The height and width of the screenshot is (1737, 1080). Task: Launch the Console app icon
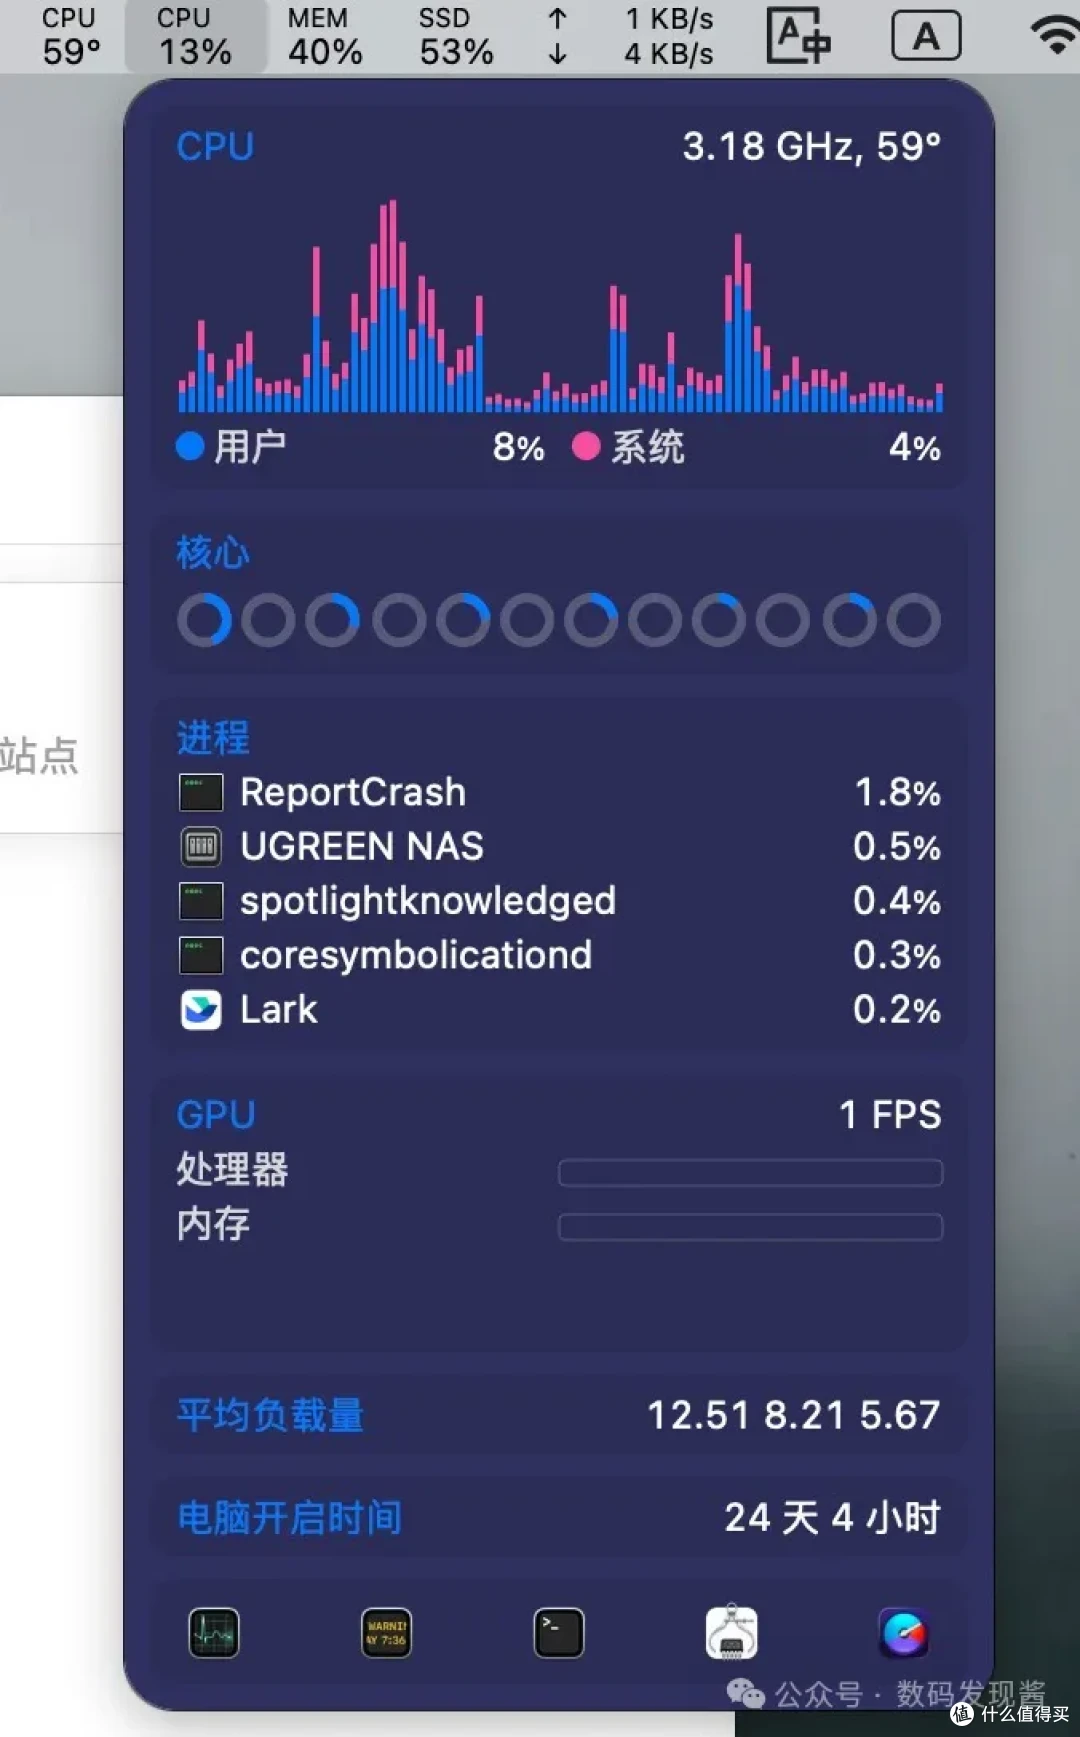[386, 1633]
